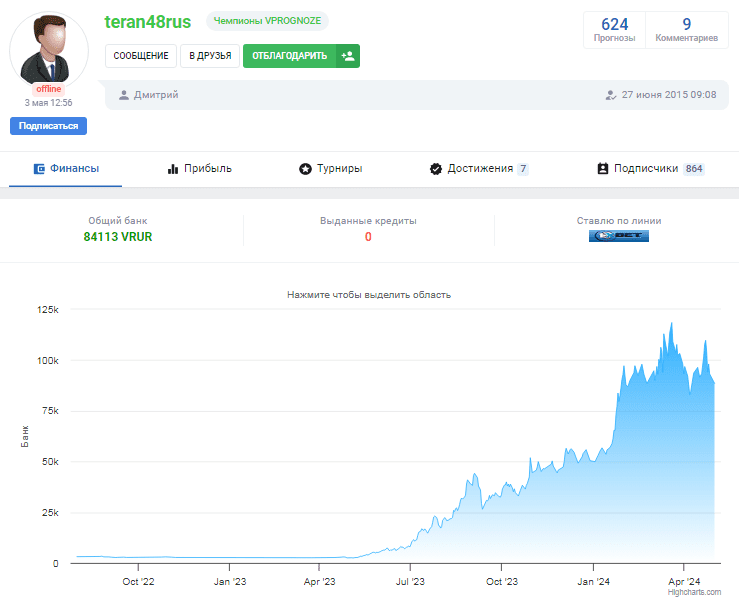739x604 pixels.
Task: Click the checkmark badge icon beside Достижения
Action: coord(435,169)
